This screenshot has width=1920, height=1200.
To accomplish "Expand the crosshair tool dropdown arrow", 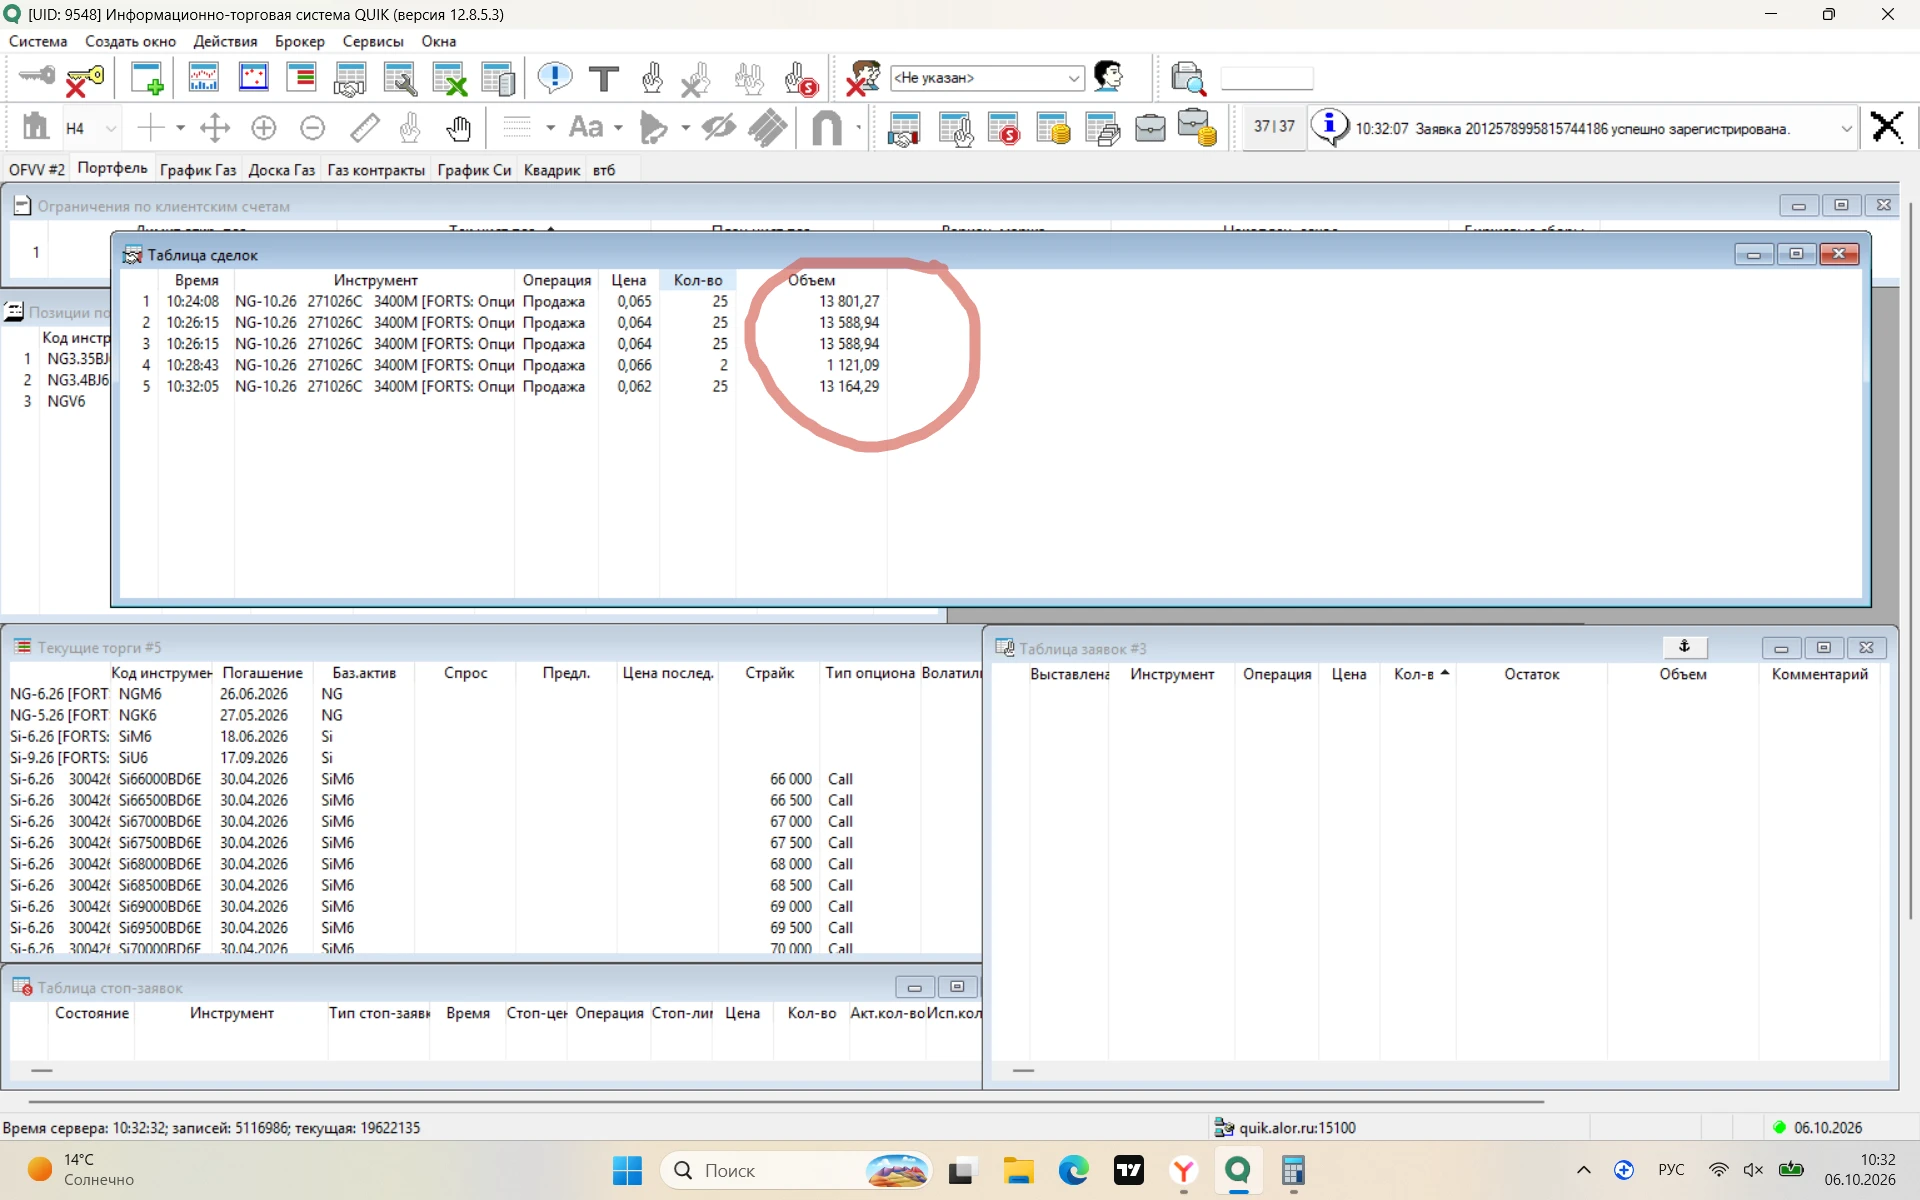I will 181,128.
